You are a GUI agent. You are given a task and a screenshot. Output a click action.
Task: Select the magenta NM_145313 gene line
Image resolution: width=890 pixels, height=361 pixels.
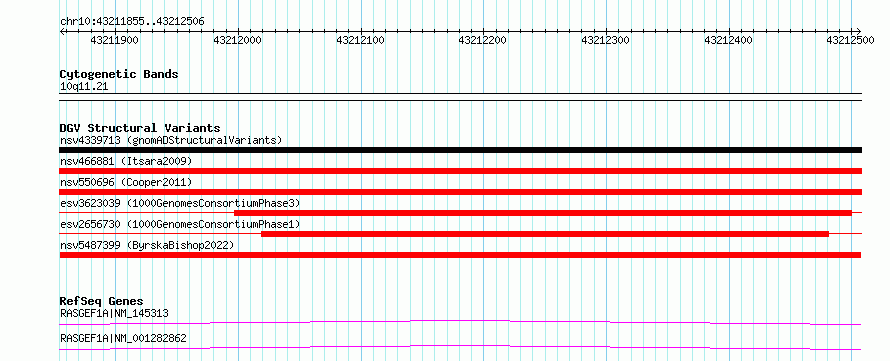460,322
